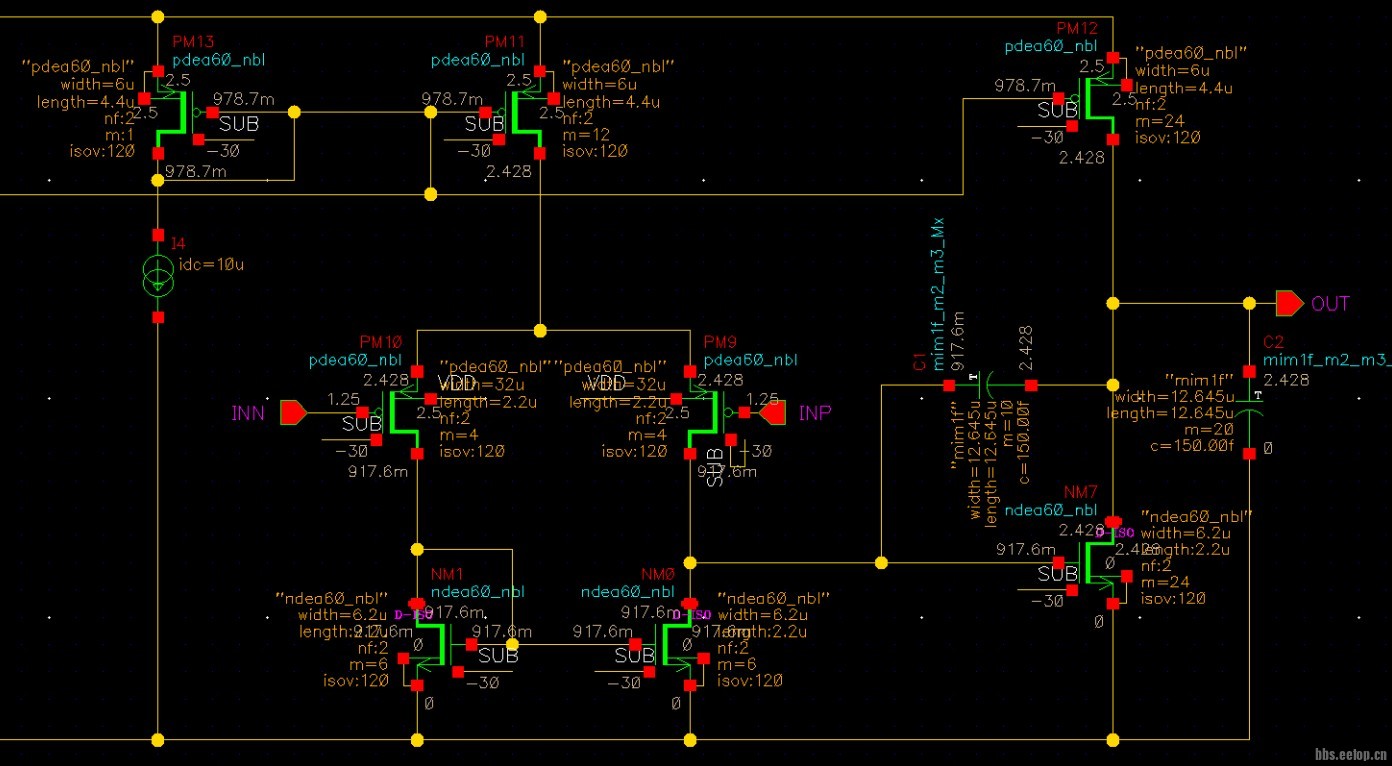
Task: Select the PM9 input transistor symbol
Action: click(x=703, y=412)
